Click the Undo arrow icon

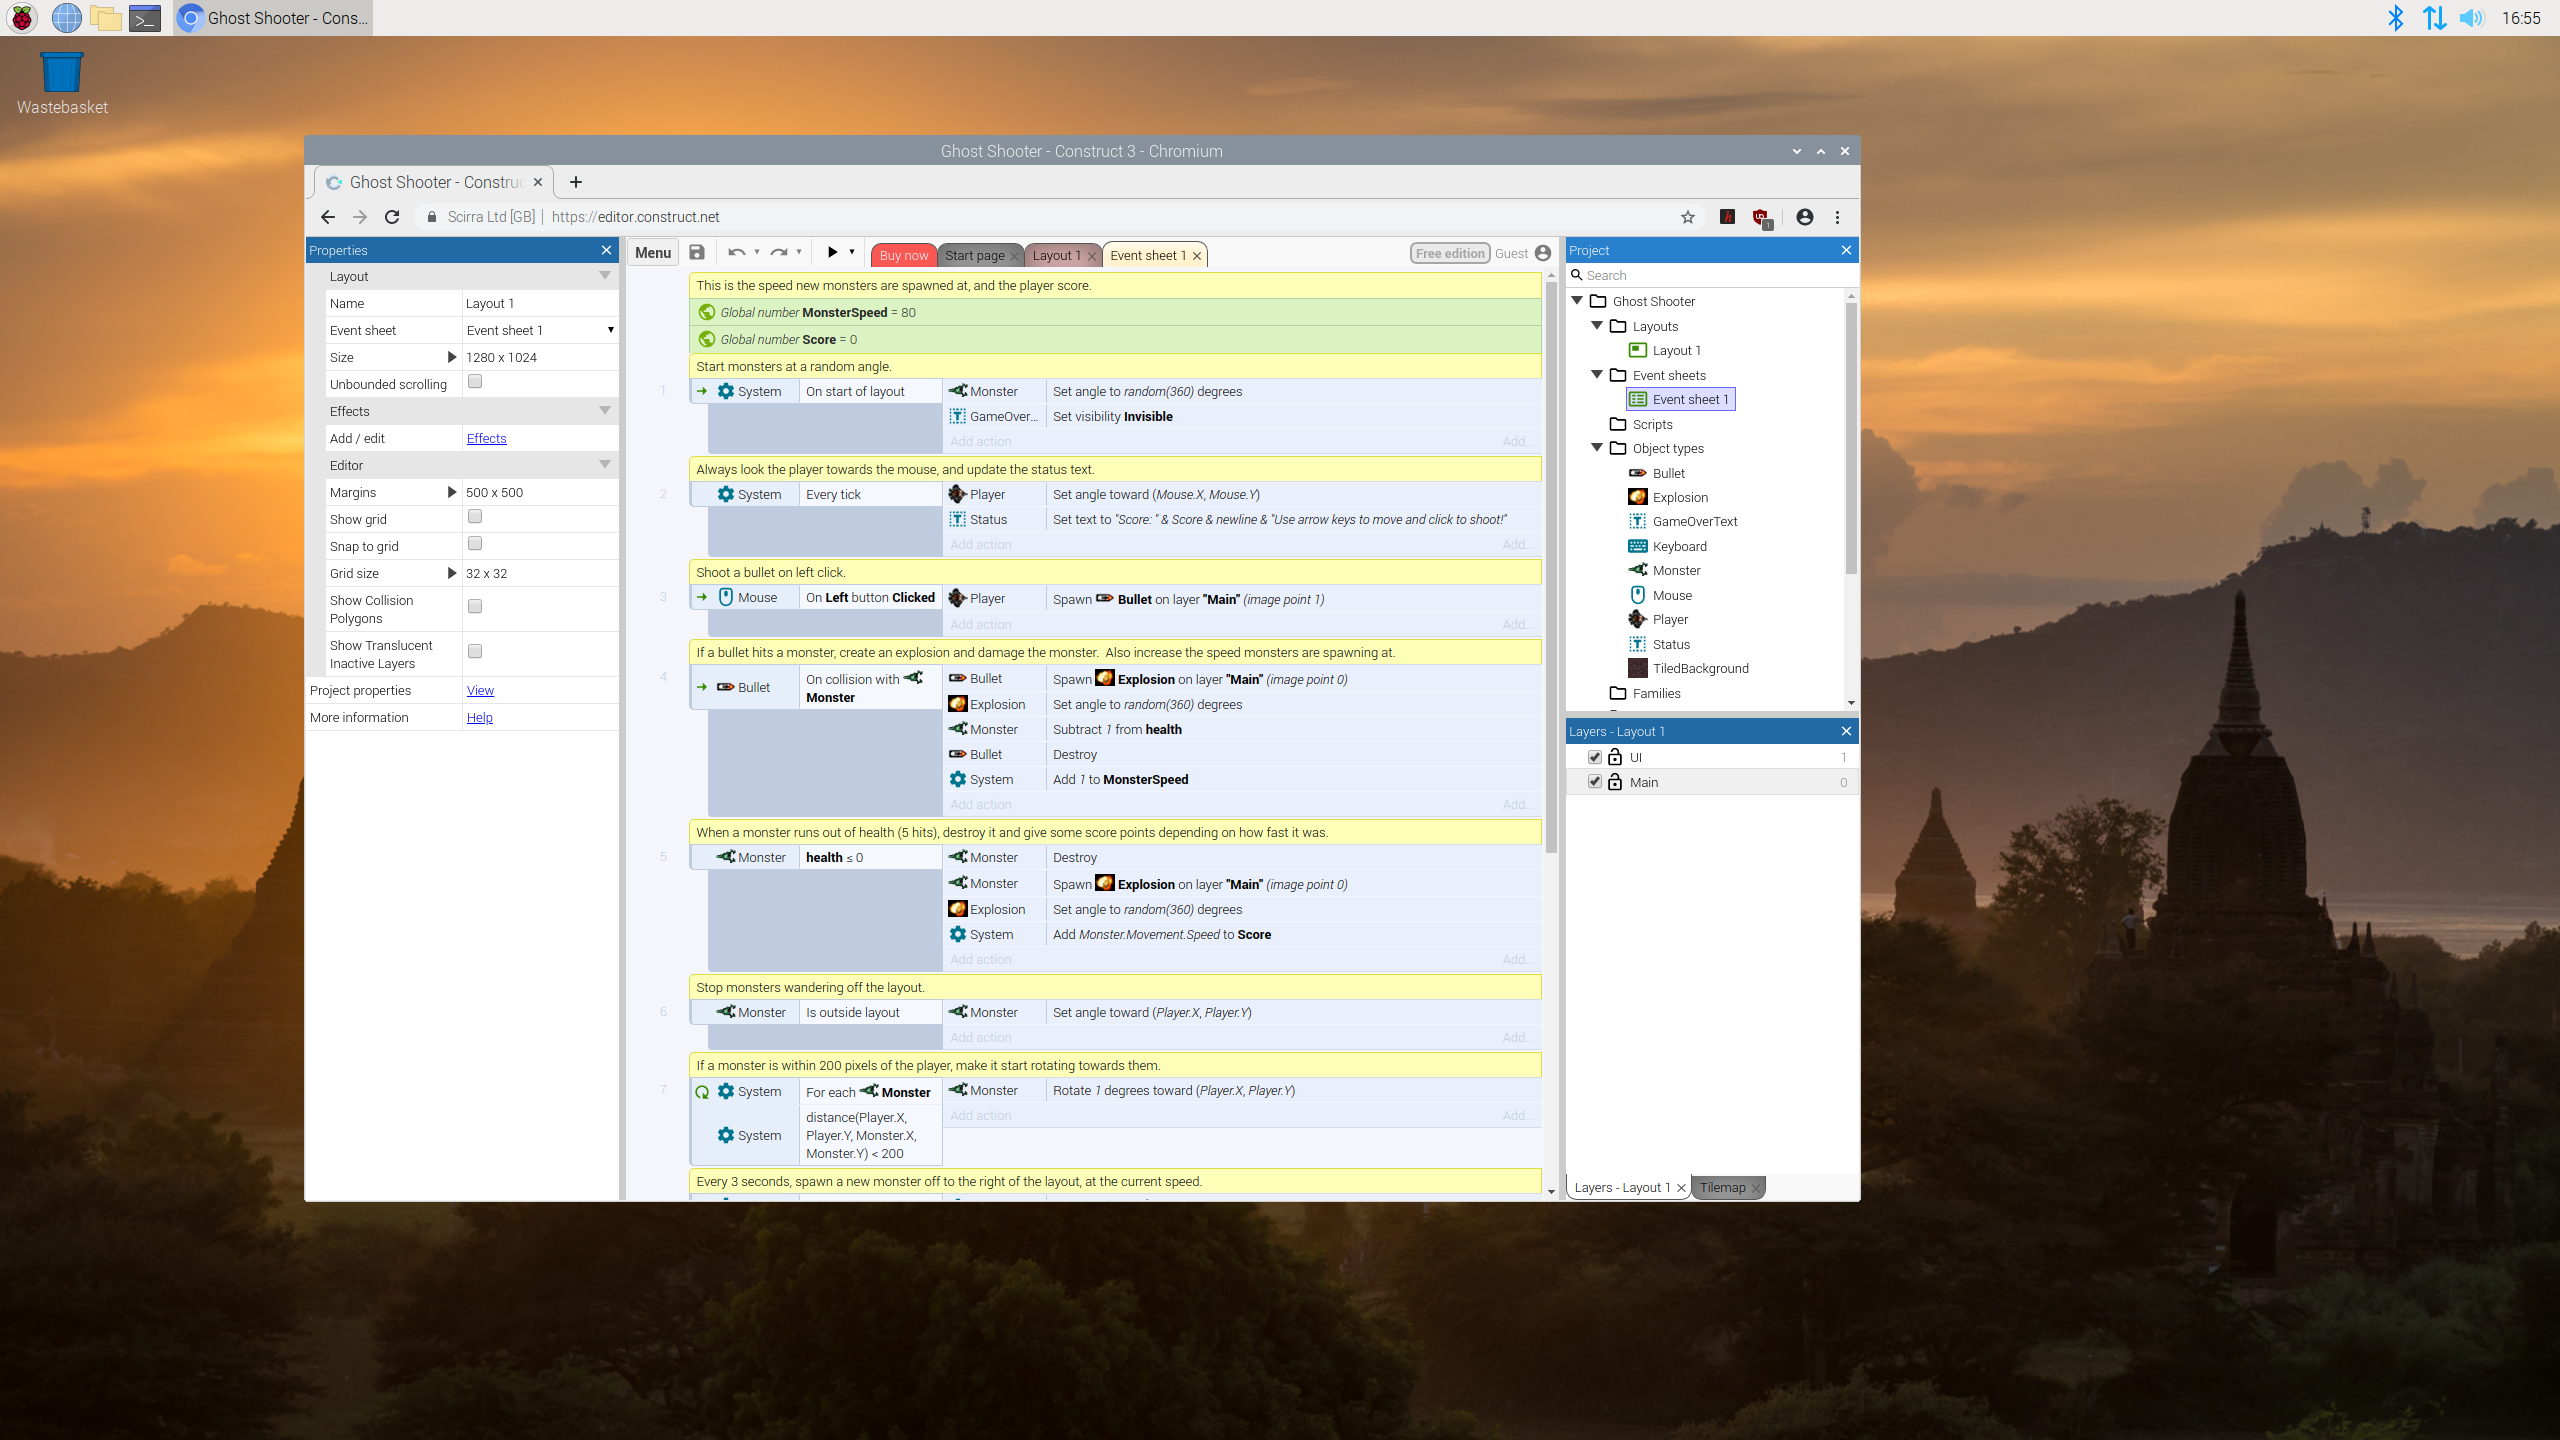point(737,253)
